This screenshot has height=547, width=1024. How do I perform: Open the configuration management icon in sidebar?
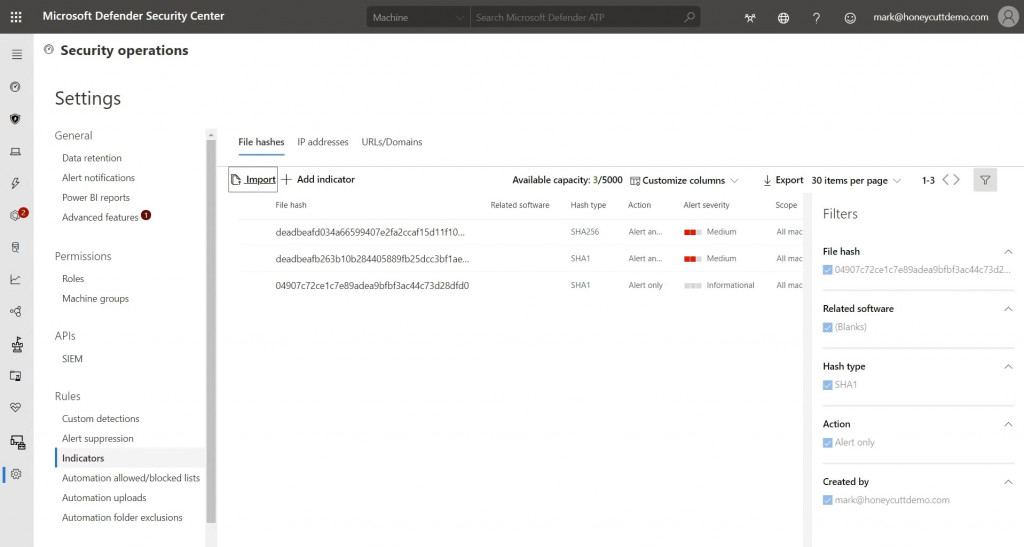[x=18, y=443]
